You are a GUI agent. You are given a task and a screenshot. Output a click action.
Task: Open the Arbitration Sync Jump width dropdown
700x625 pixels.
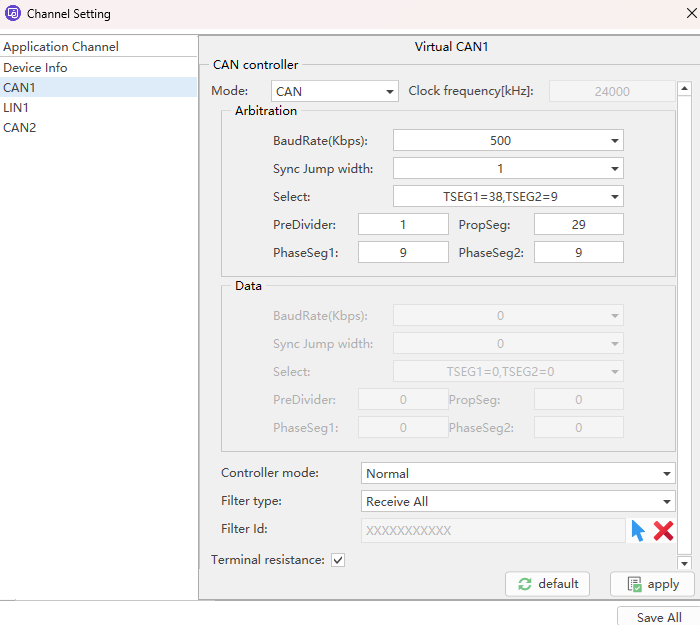pyautogui.click(x=507, y=169)
